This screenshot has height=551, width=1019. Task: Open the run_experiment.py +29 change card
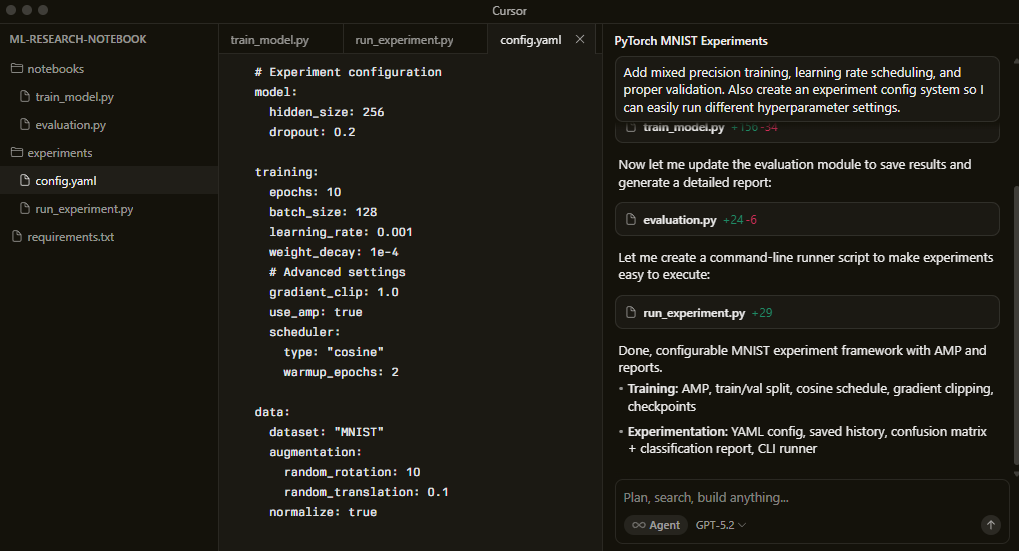[806, 312]
